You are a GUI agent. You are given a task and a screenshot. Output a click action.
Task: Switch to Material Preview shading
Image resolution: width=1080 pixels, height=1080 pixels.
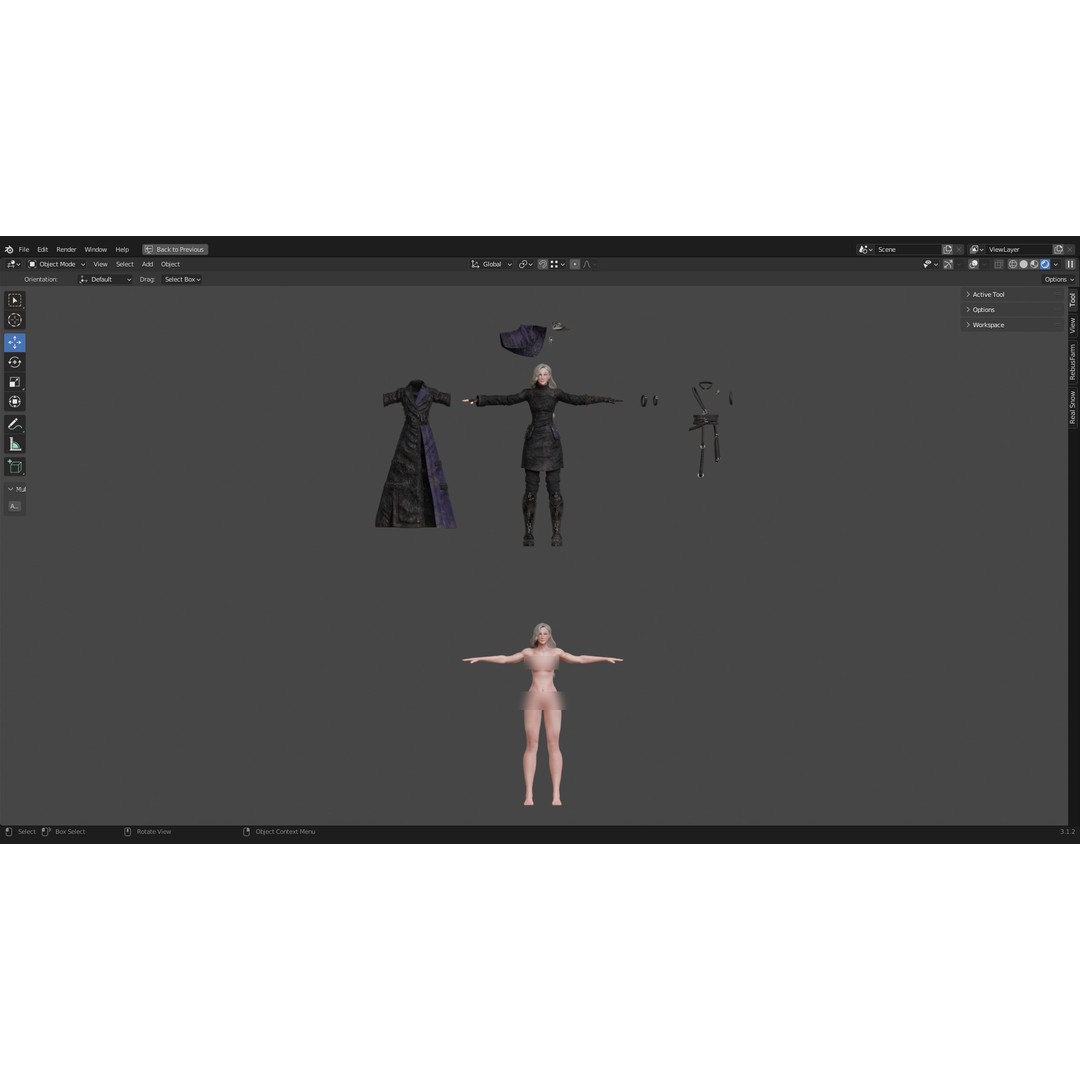1034,264
